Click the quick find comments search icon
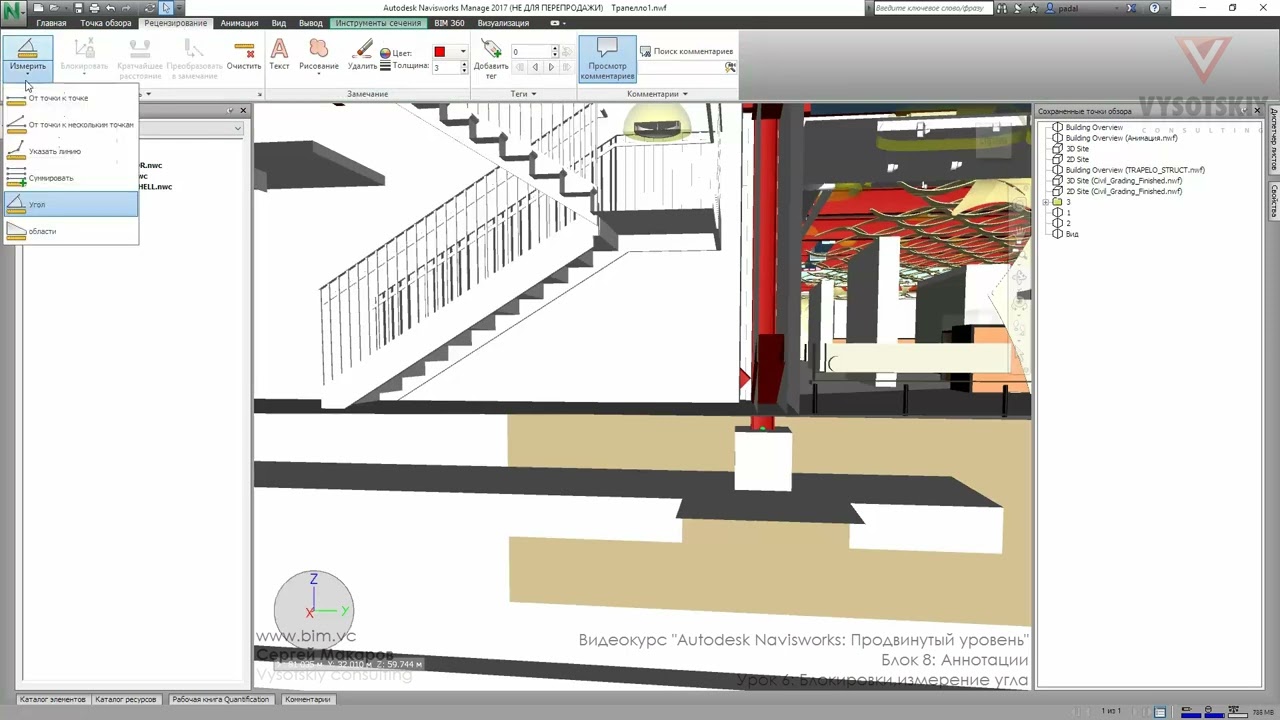The image size is (1280, 720). 731,67
